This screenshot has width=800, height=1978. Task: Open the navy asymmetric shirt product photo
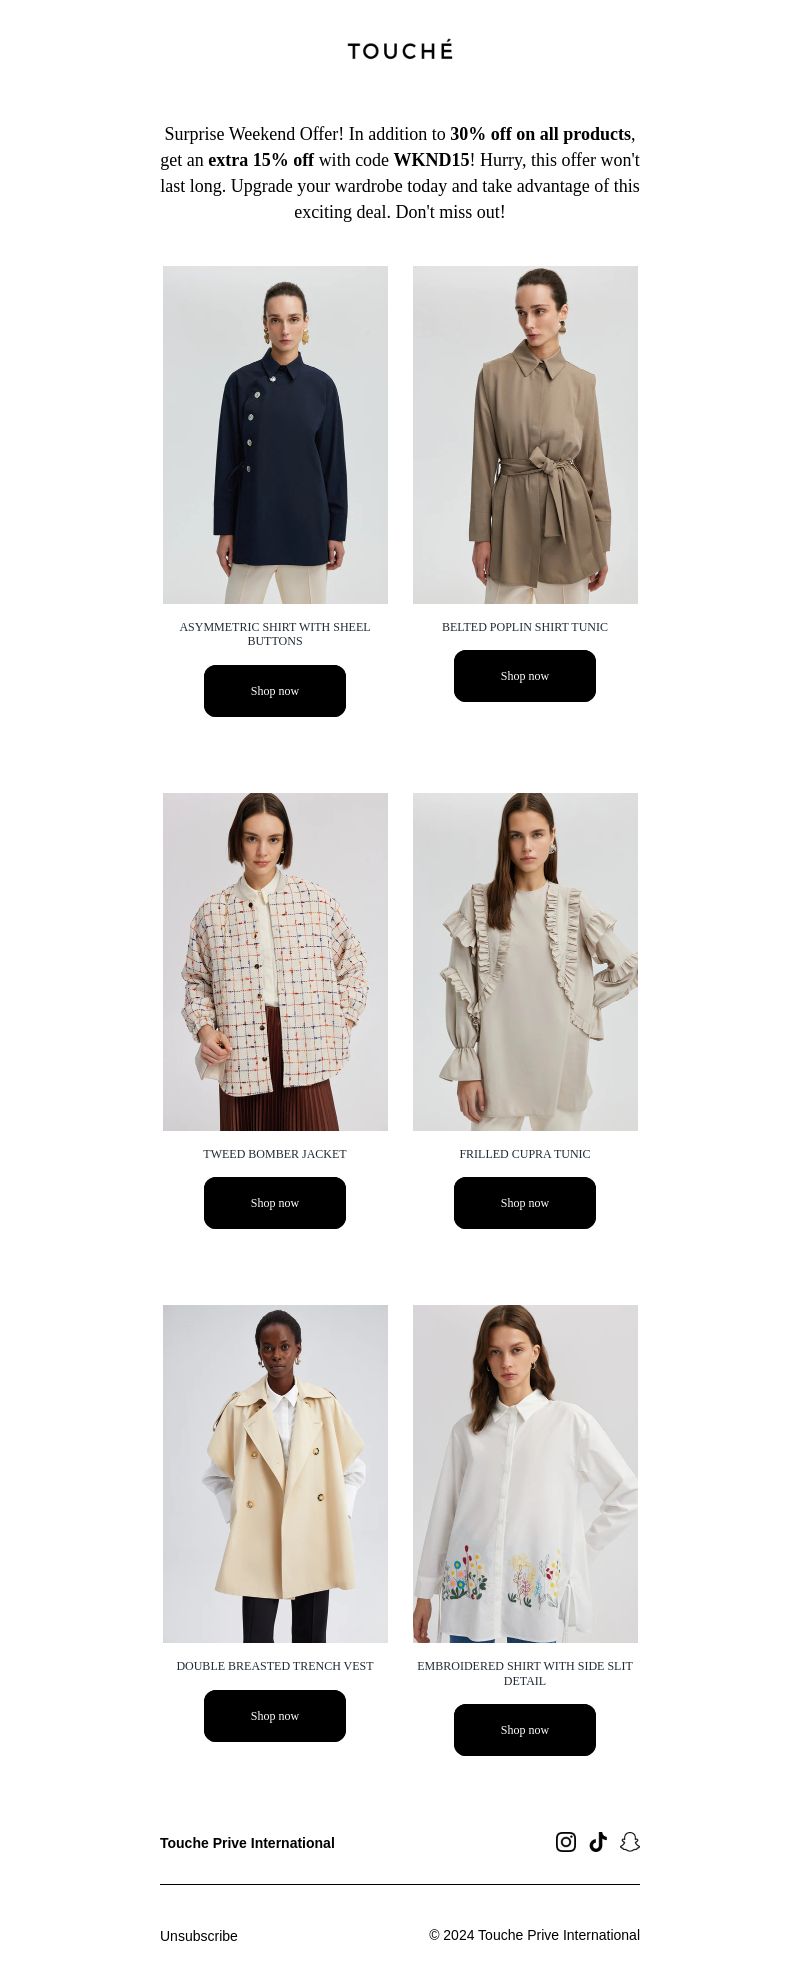[275, 435]
